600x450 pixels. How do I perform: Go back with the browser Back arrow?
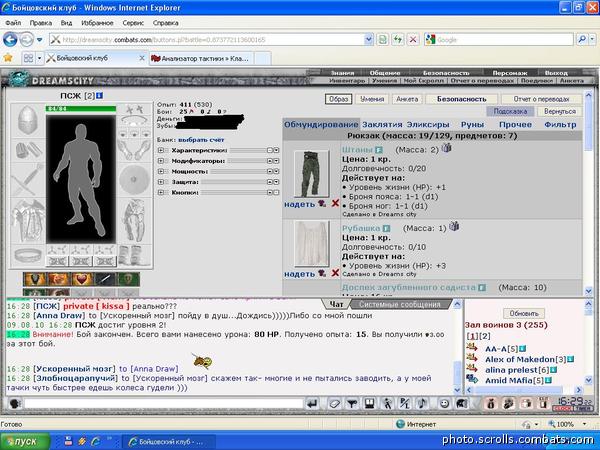pos(10,39)
